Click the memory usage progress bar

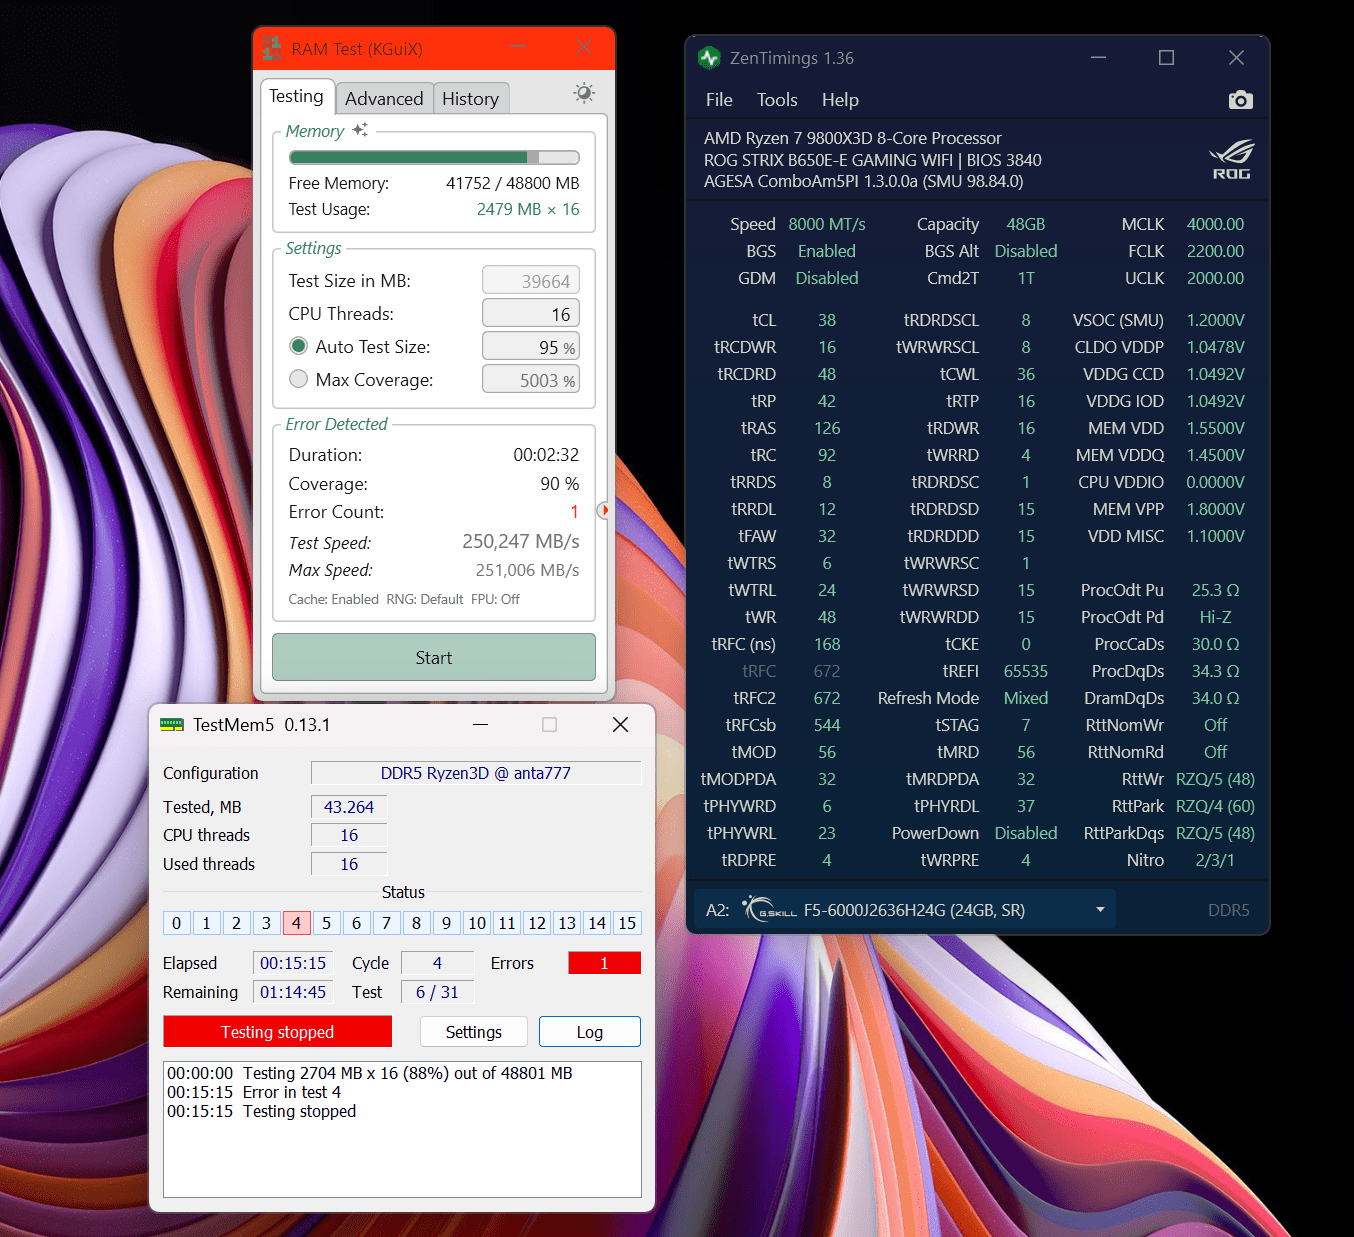[434, 157]
